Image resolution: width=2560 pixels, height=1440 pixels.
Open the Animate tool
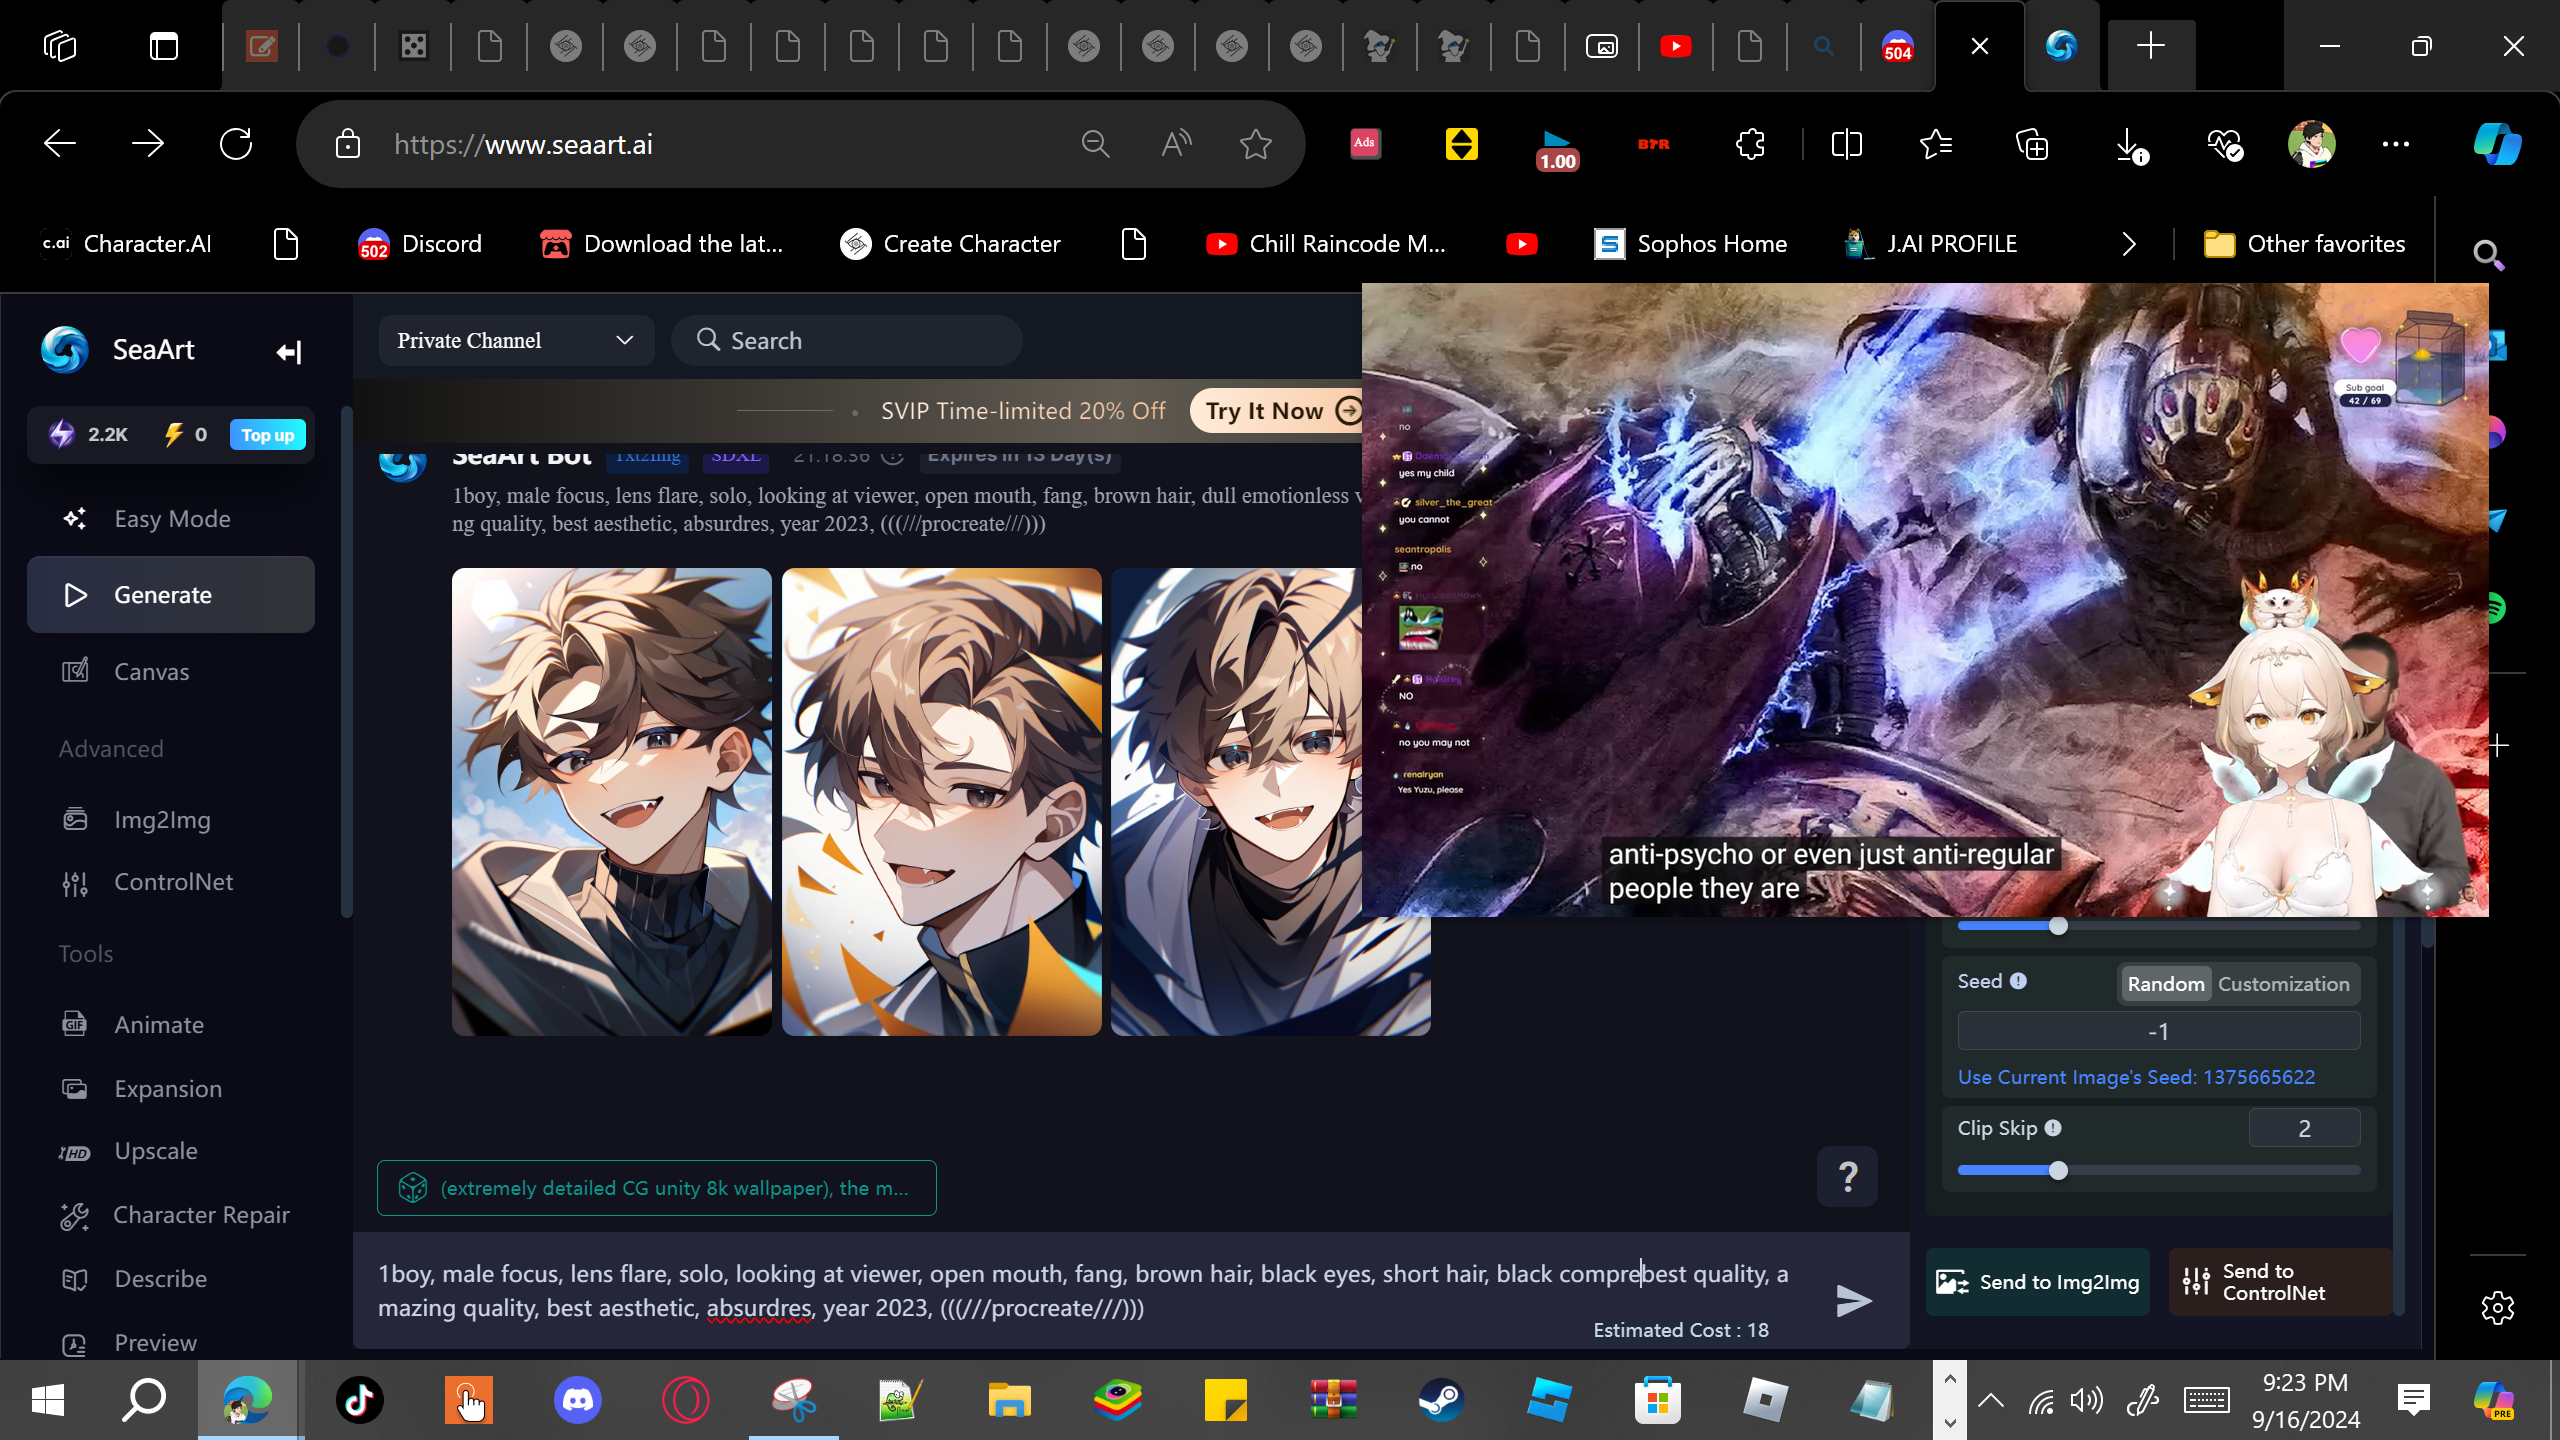tap(171, 1025)
